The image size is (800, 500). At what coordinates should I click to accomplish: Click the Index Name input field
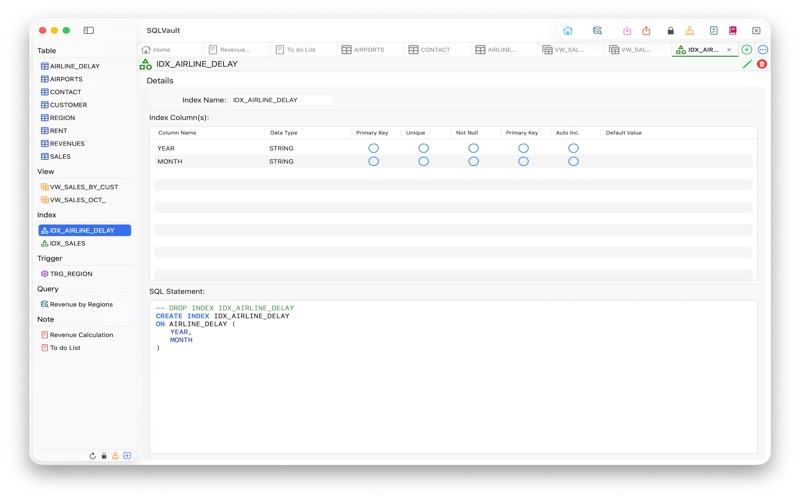tap(282, 100)
